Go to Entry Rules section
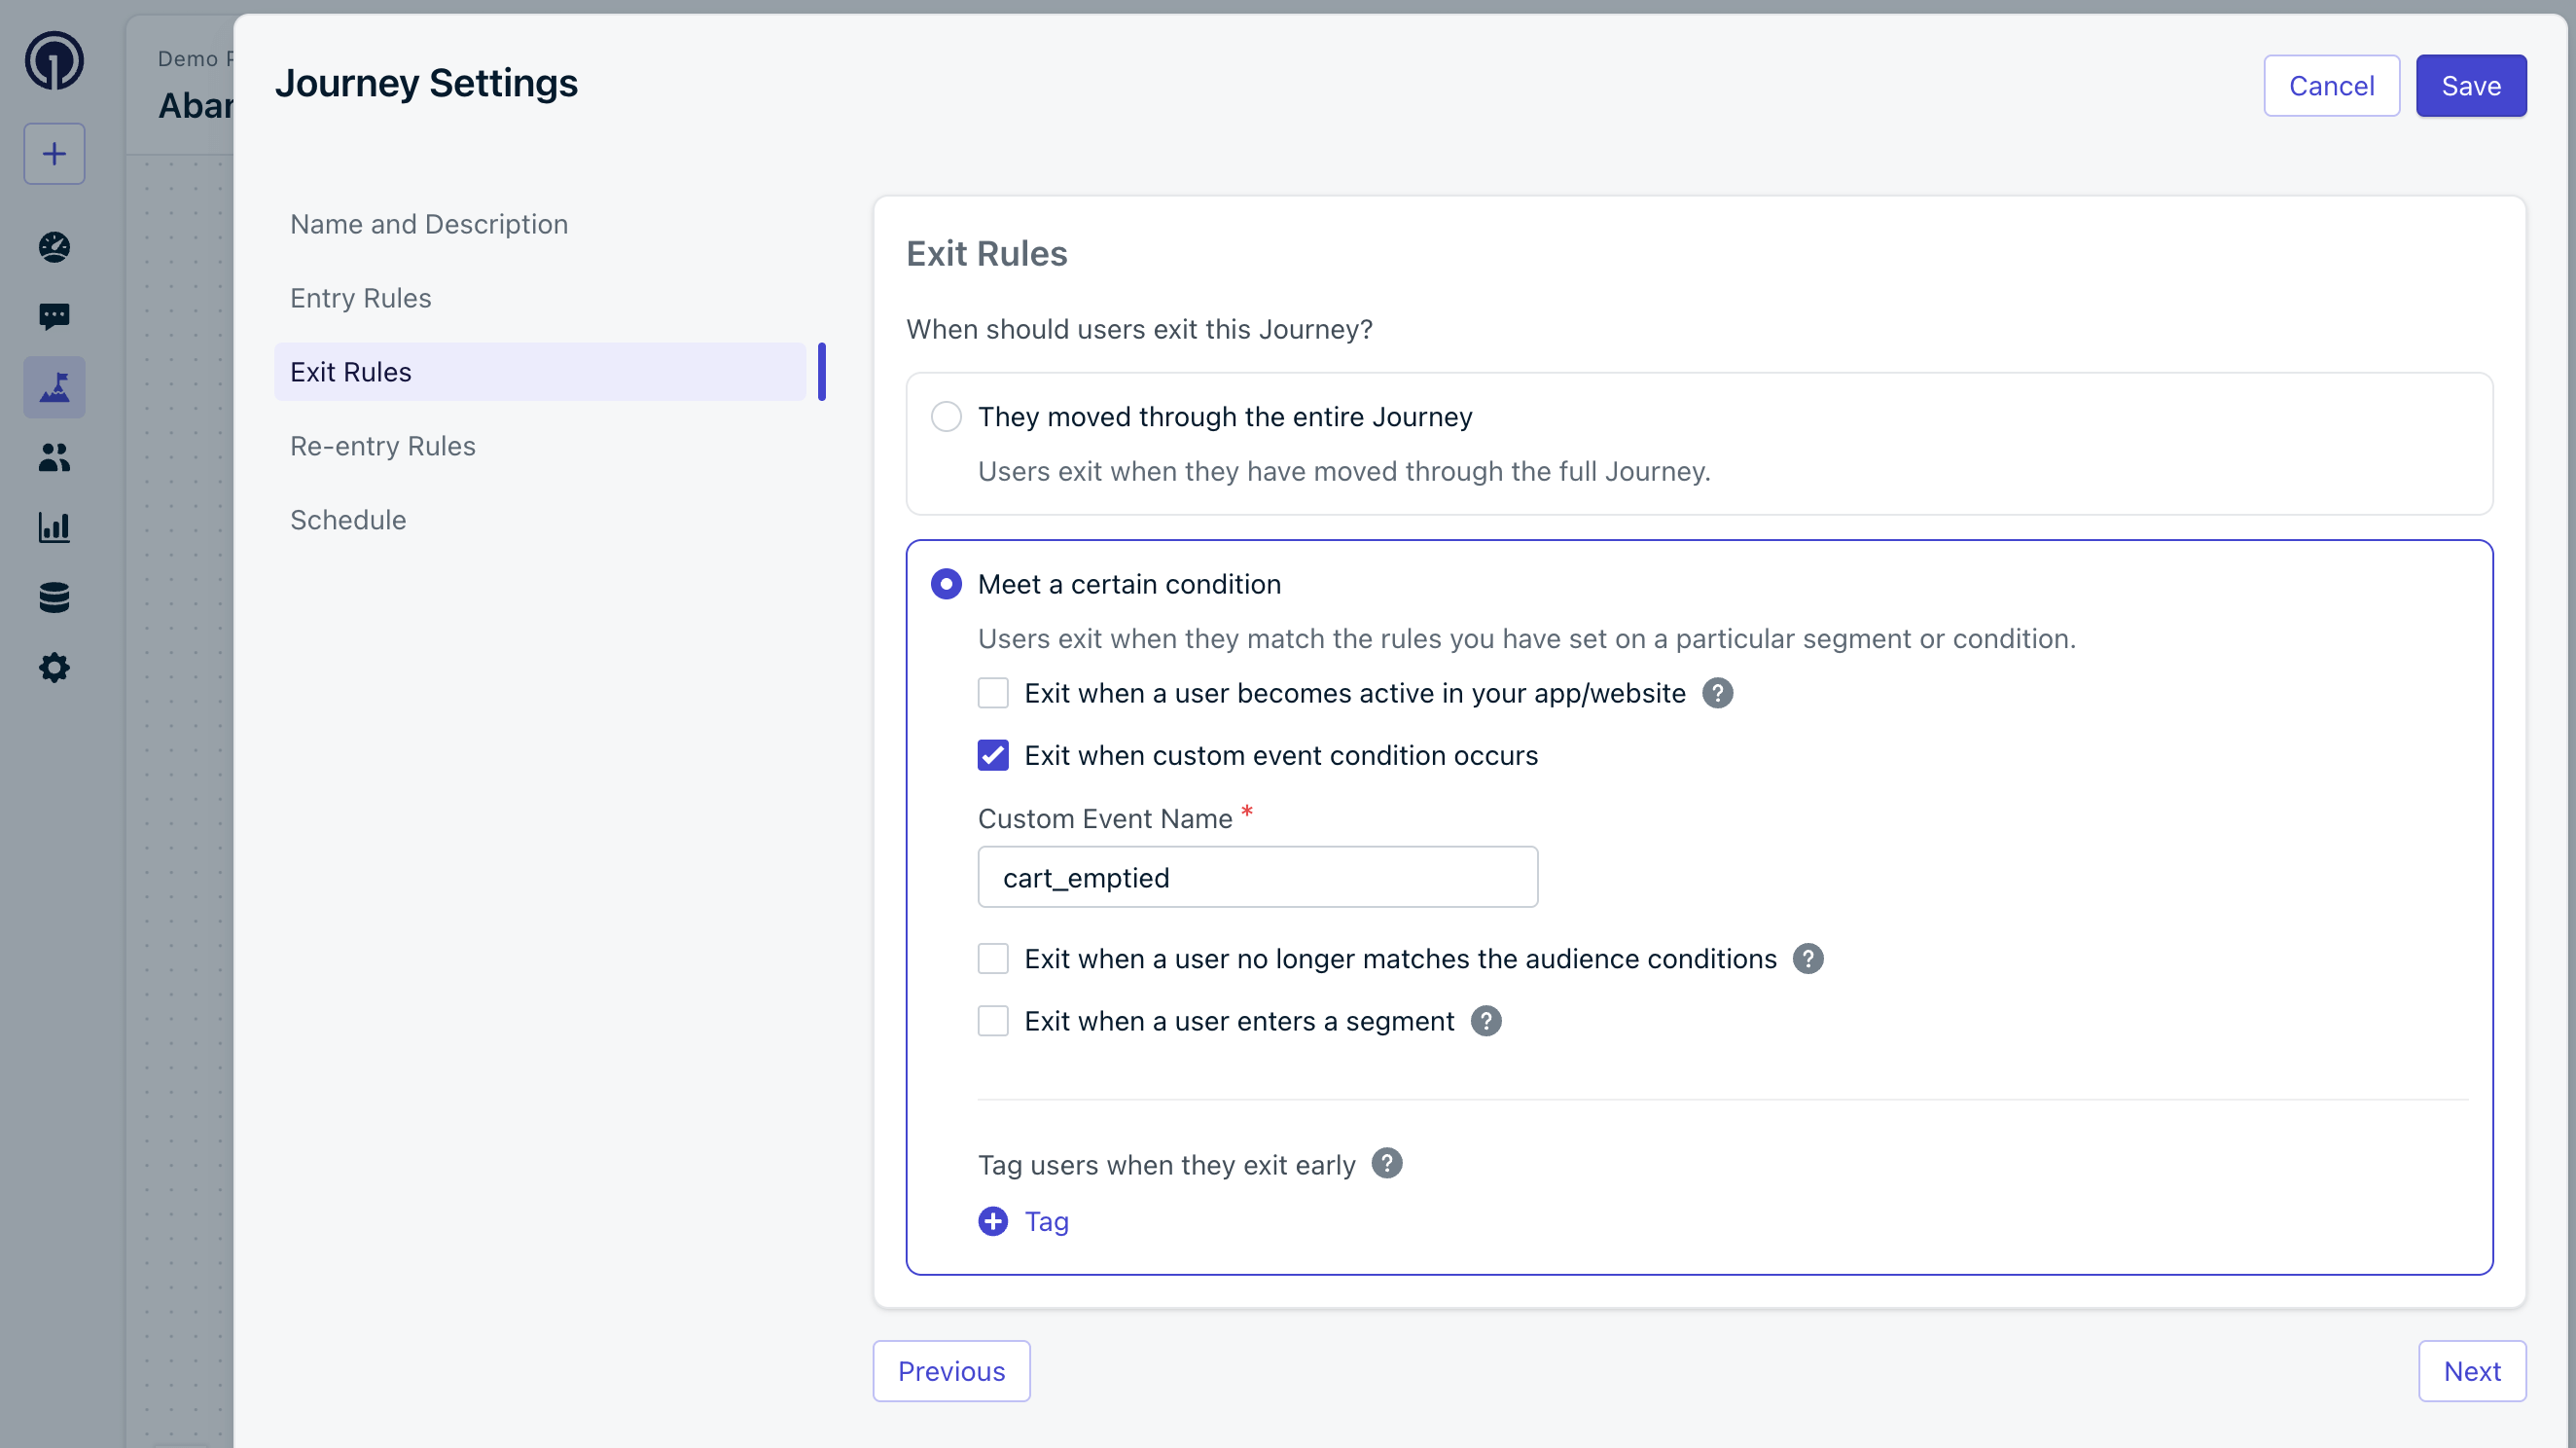Screen dimensions: 2576x1448 [x=360, y=298]
